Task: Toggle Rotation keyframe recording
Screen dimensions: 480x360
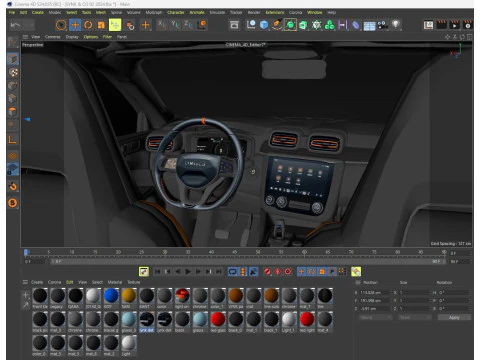Action: tap(311, 272)
